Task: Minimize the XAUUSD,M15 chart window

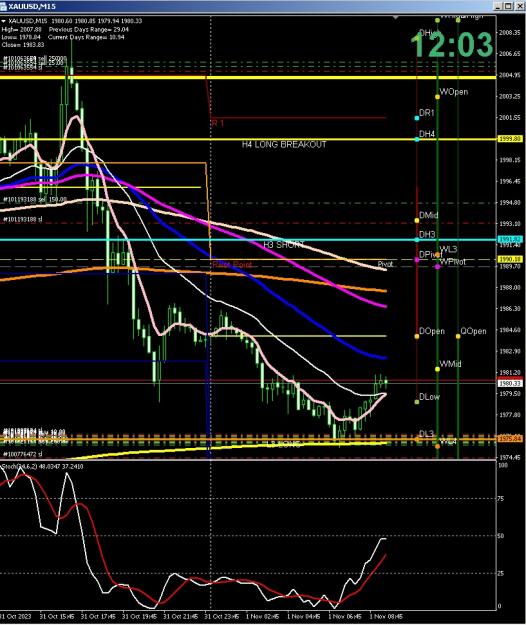Action: 499,6
